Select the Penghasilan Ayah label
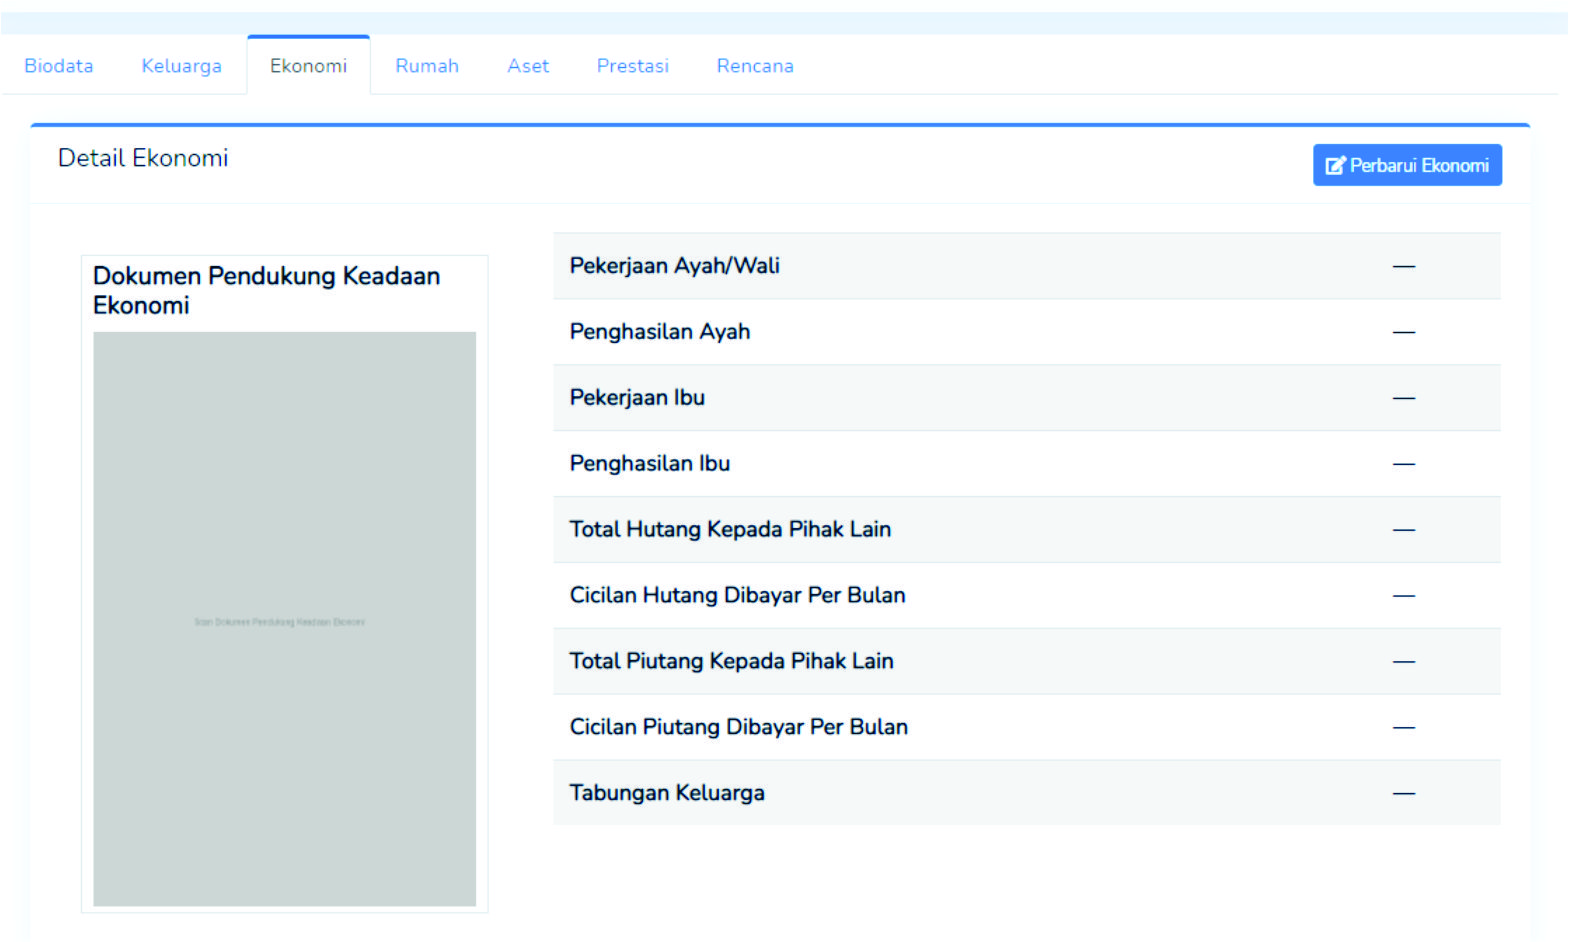This screenshot has height=942, width=1569. click(x=660, y=332)
